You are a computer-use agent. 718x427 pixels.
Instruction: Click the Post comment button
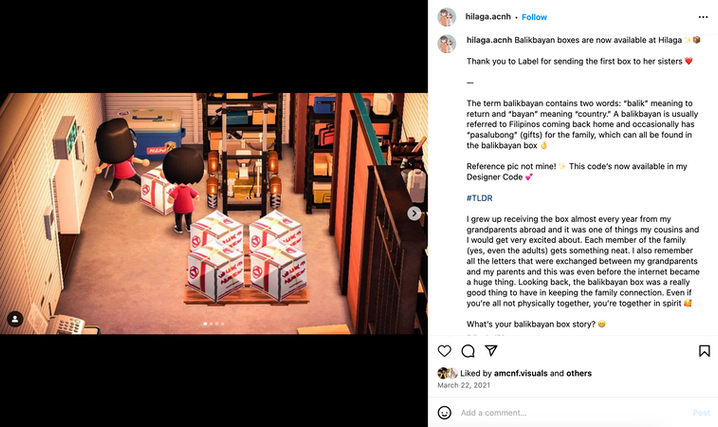[701, 413]
